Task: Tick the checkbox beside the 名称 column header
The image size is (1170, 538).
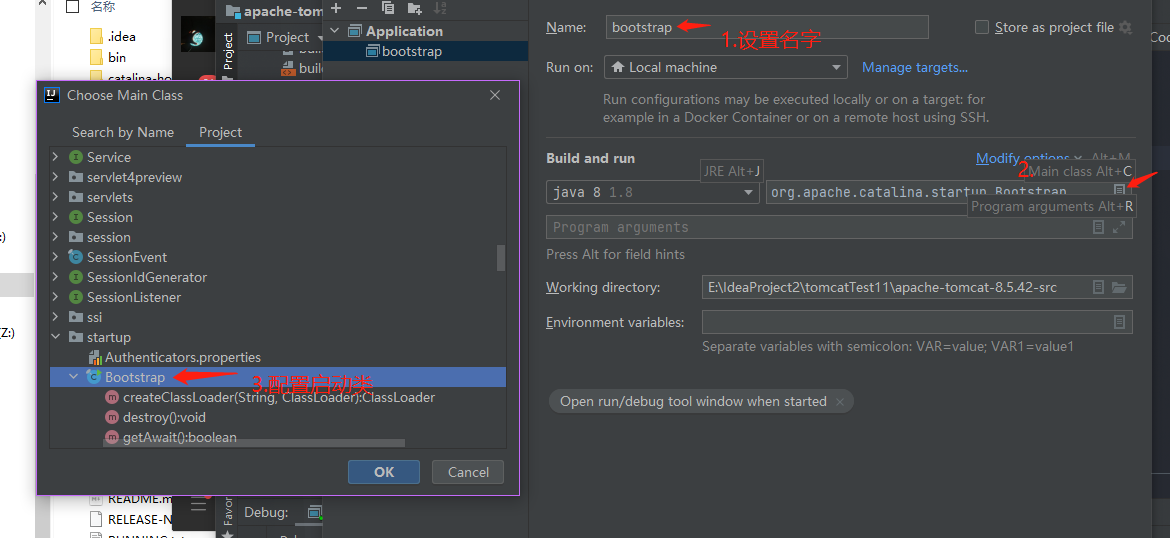Action: [x=72, y=7]
